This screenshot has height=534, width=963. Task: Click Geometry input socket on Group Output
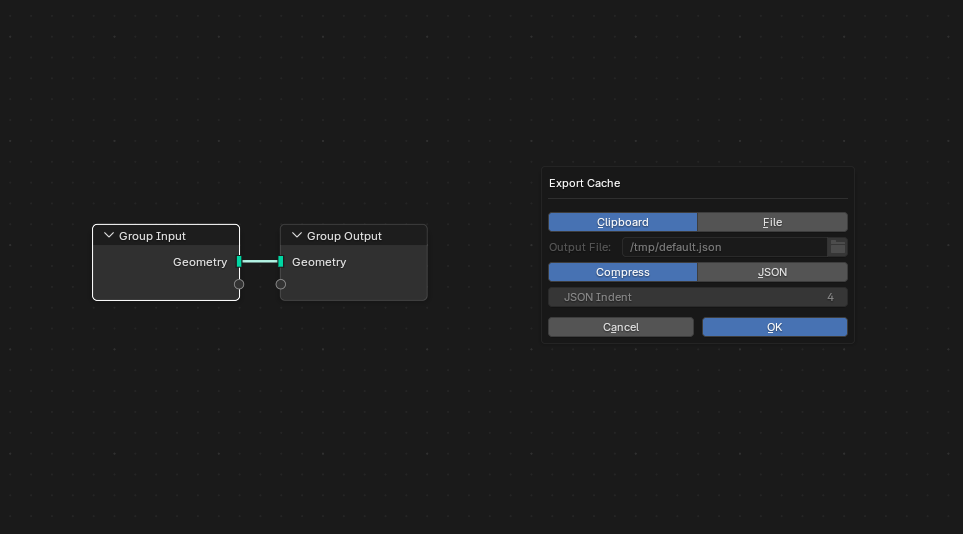pos(281,262)
